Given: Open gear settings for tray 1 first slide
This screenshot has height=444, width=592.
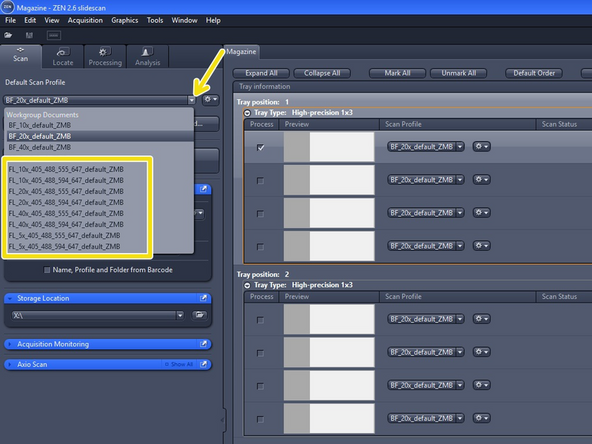Looking at the screenshot, I should (x=481, y=146).
